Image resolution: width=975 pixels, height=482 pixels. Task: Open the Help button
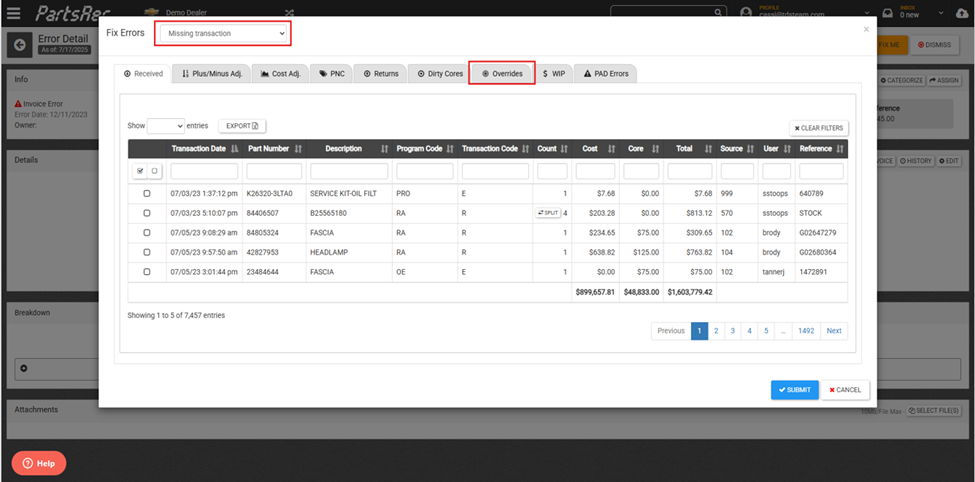coord(39,463)
